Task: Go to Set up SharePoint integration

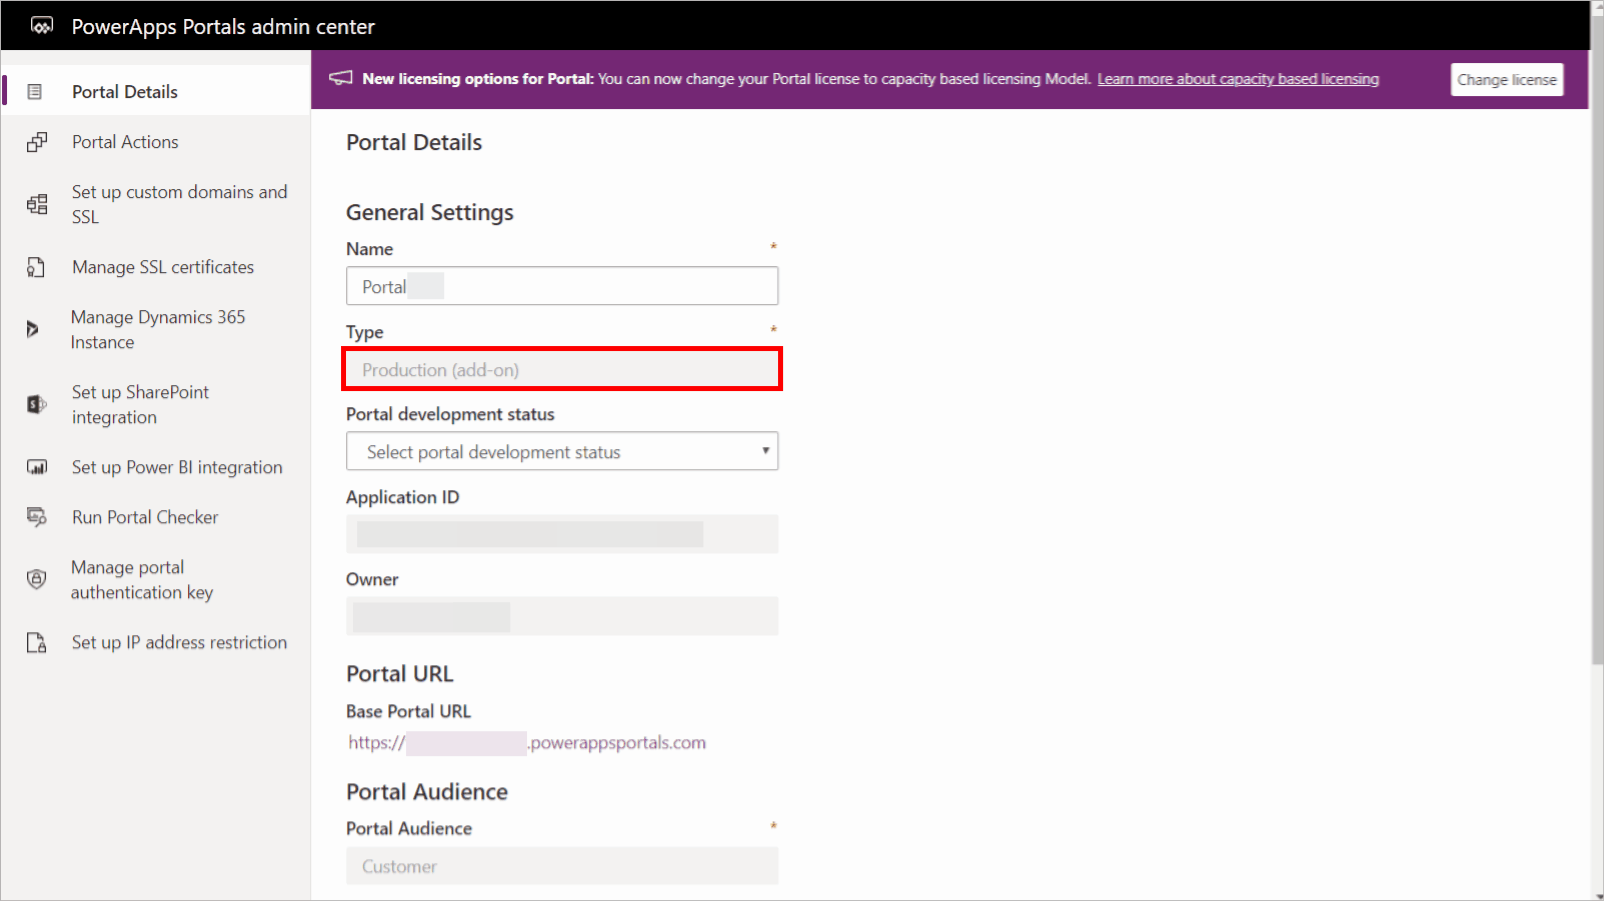Action: pyautogui.click(x=140, y=404)
